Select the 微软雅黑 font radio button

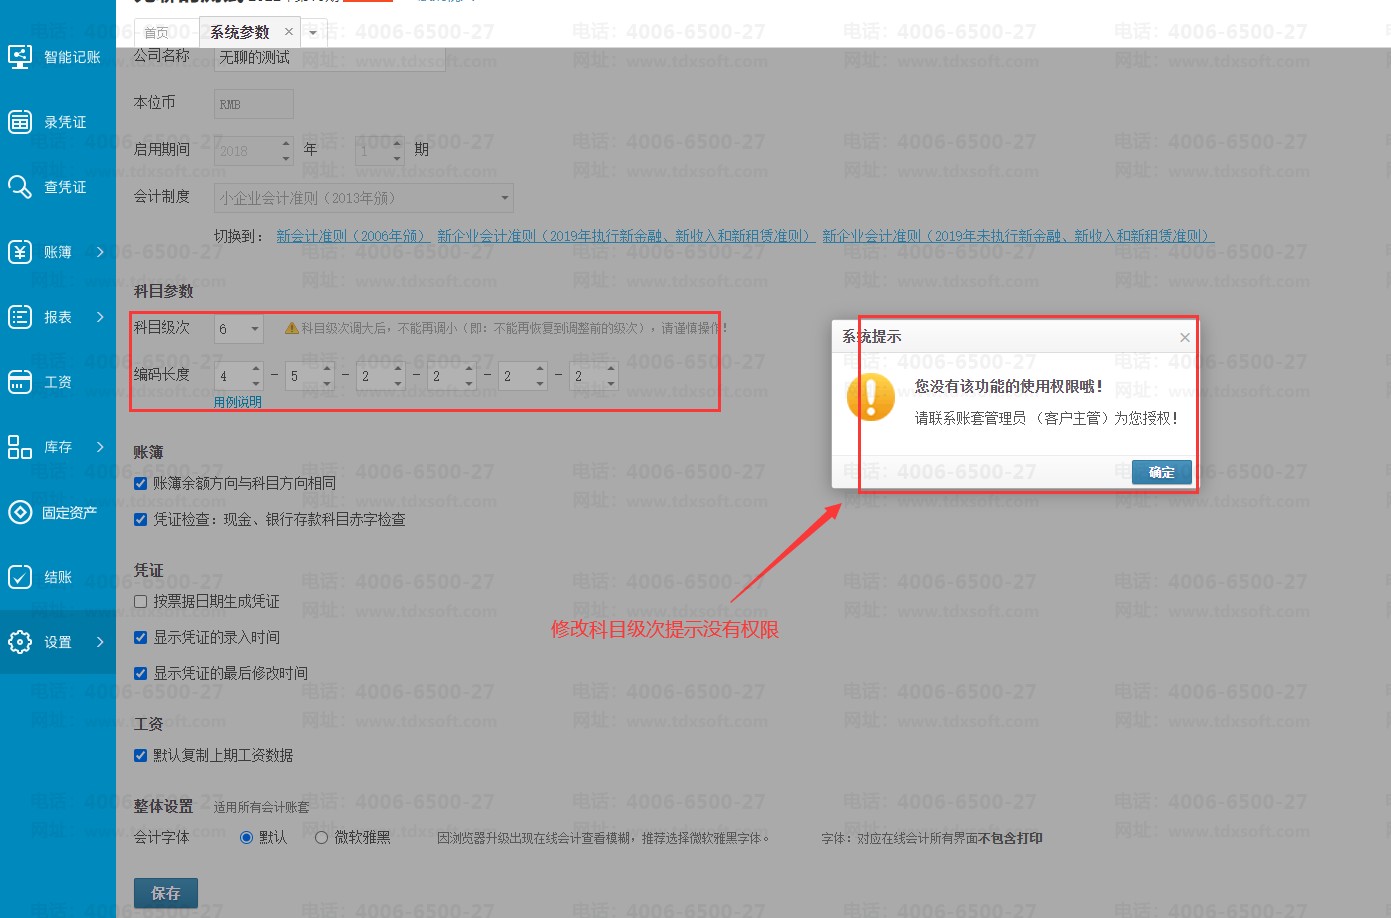321,838
